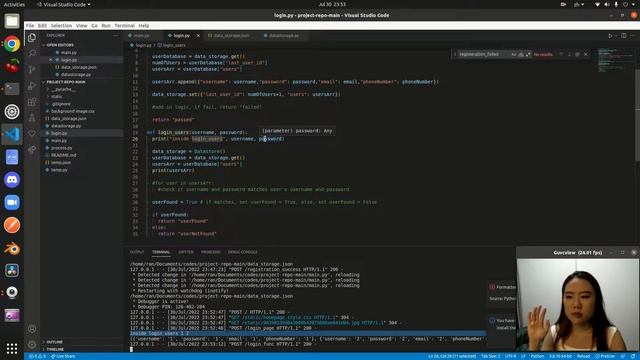Open Google Chrome from the Ubuntu dock
This screenshot has width=640, height=360.
pyautogui.click(x=12, y=44)
